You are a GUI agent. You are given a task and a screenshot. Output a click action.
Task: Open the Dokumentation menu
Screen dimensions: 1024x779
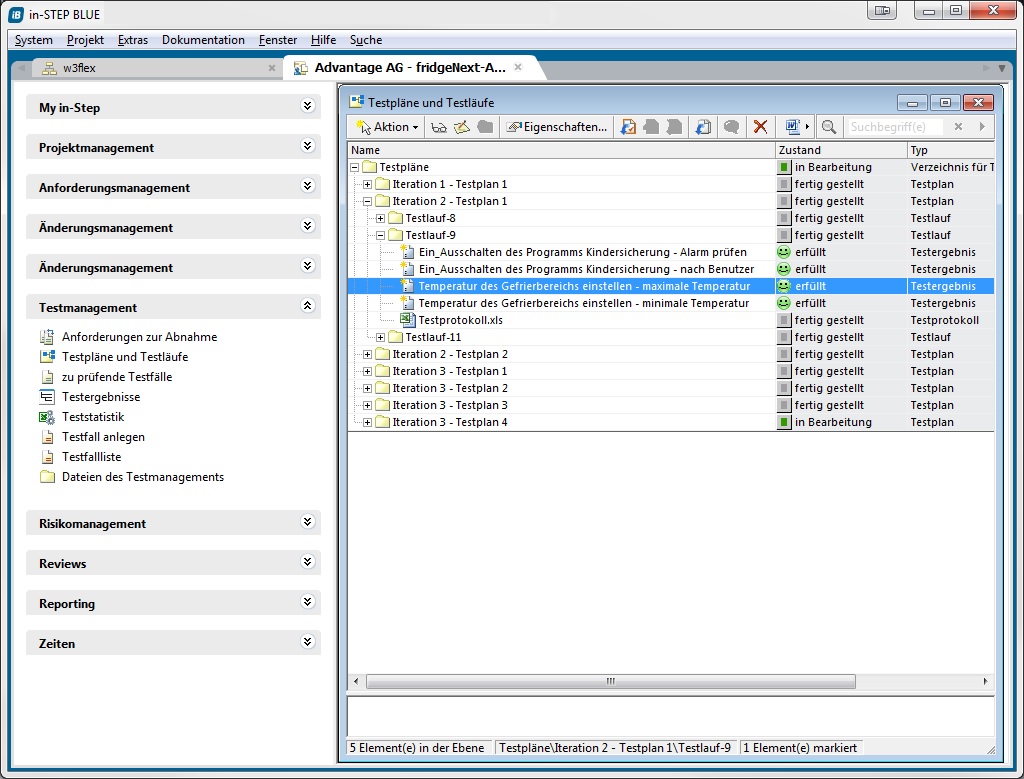203,40
